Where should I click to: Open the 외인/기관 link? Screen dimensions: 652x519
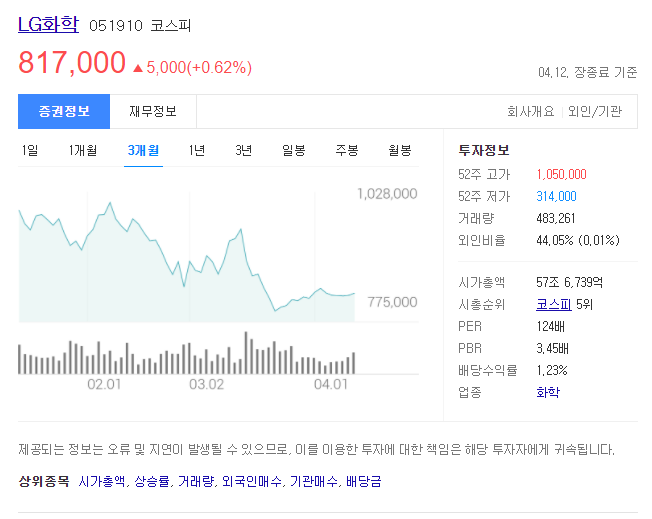(x=595, y=111)
